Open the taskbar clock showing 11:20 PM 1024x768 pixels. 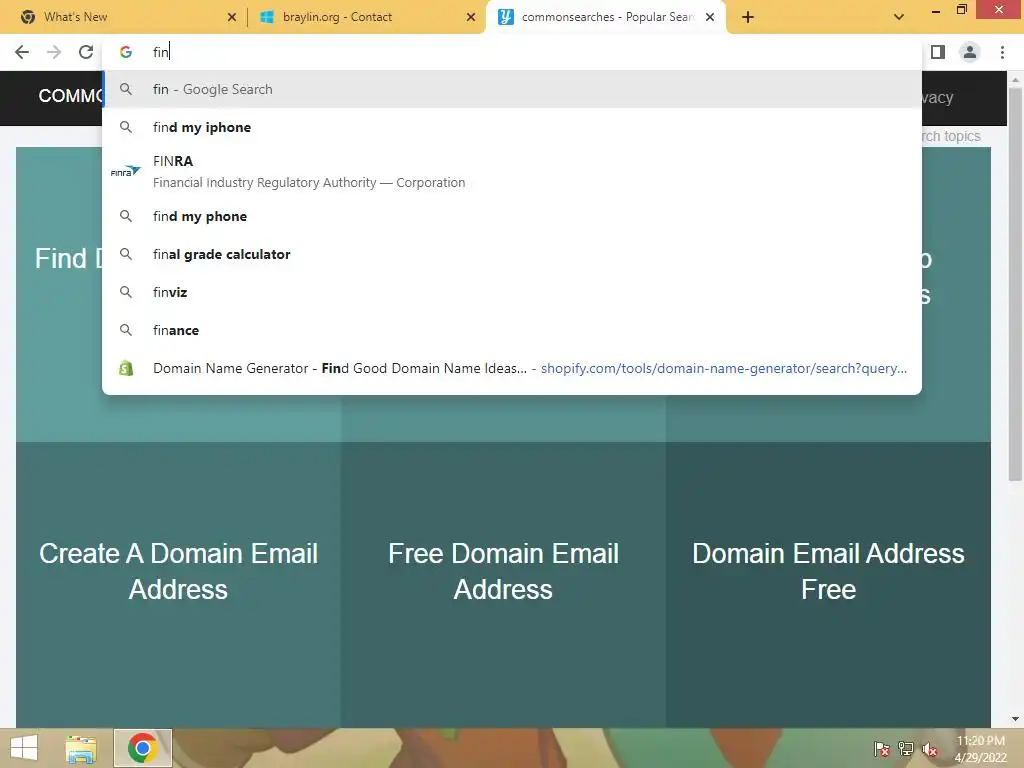(x=980, y=749)
